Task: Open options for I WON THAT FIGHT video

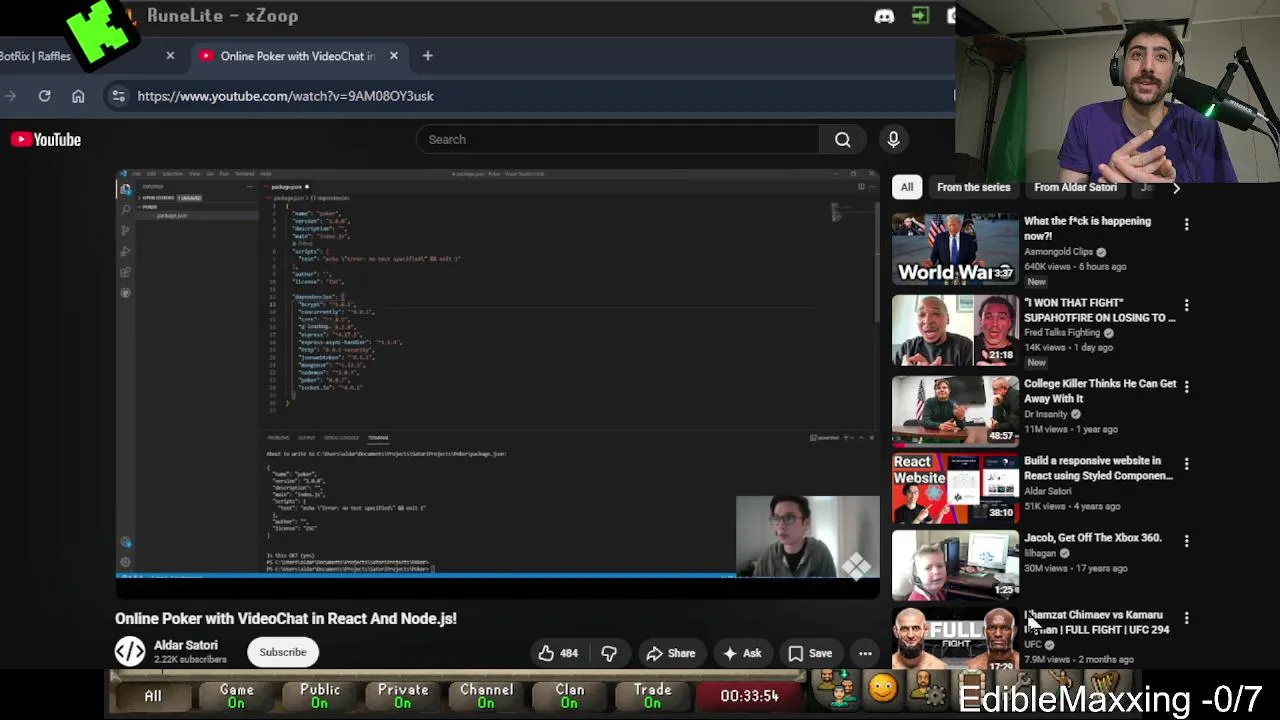Action: (1186, 305)
